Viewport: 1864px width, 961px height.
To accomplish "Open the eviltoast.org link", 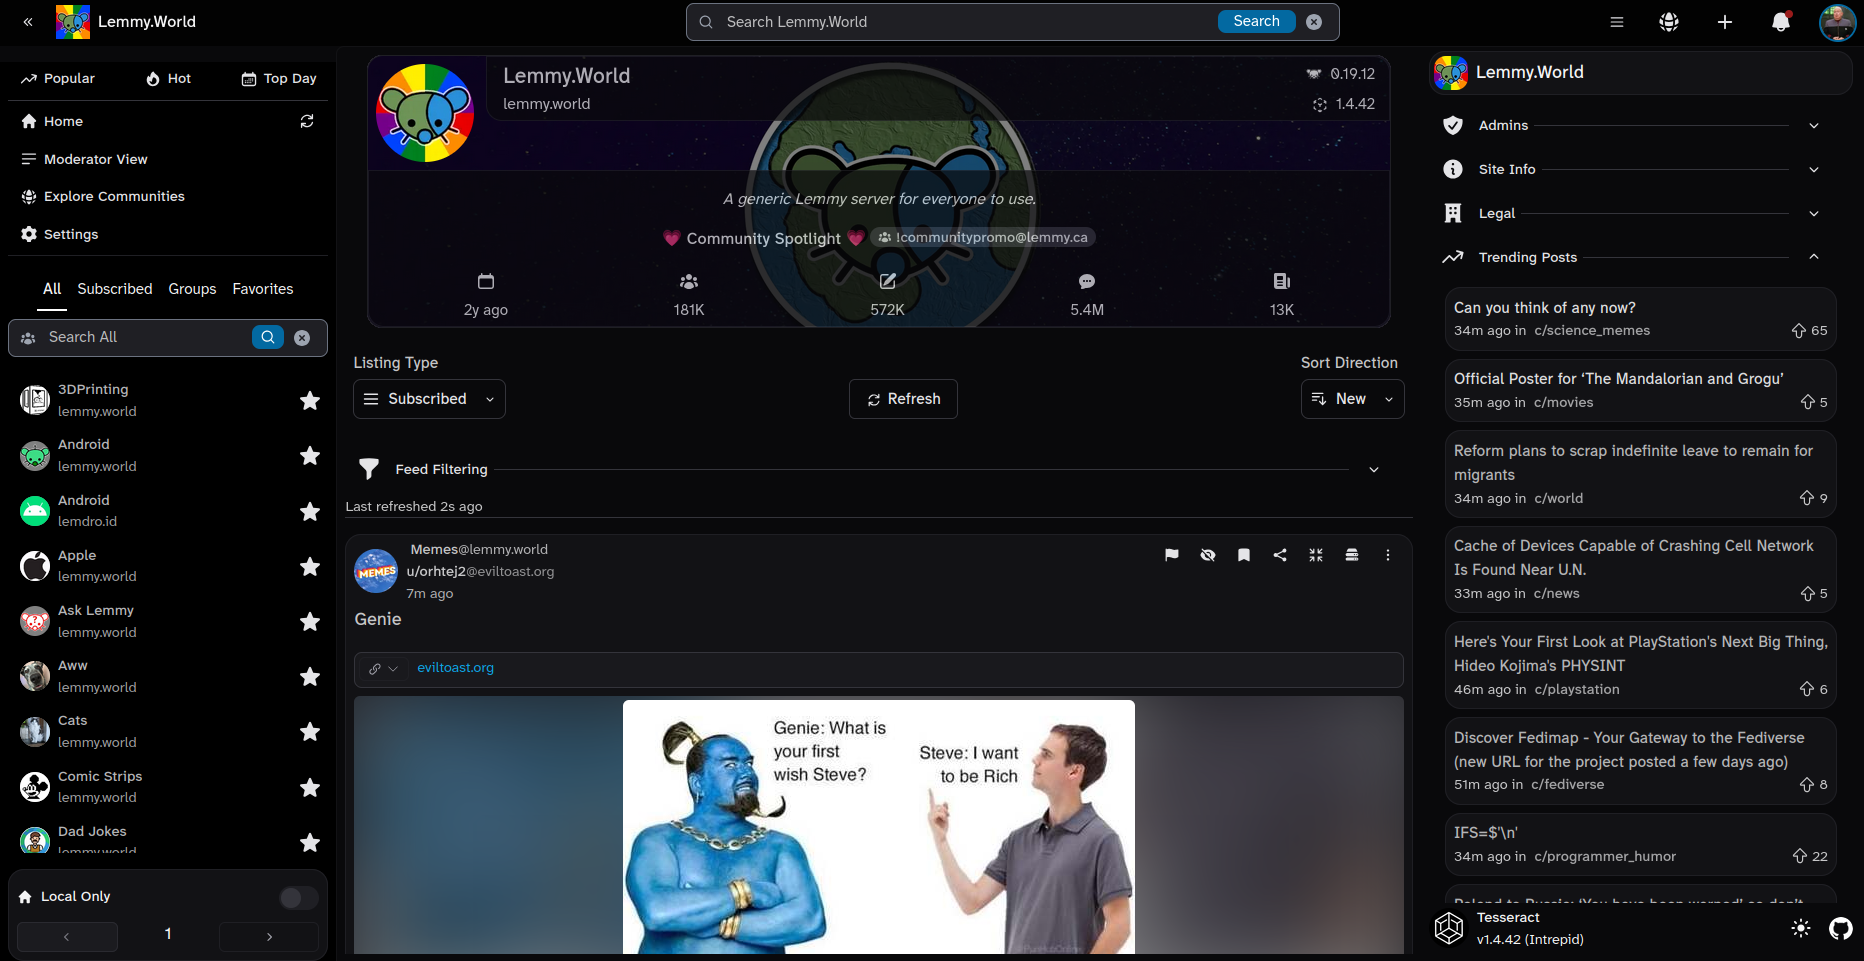I will tap(455, 668).
